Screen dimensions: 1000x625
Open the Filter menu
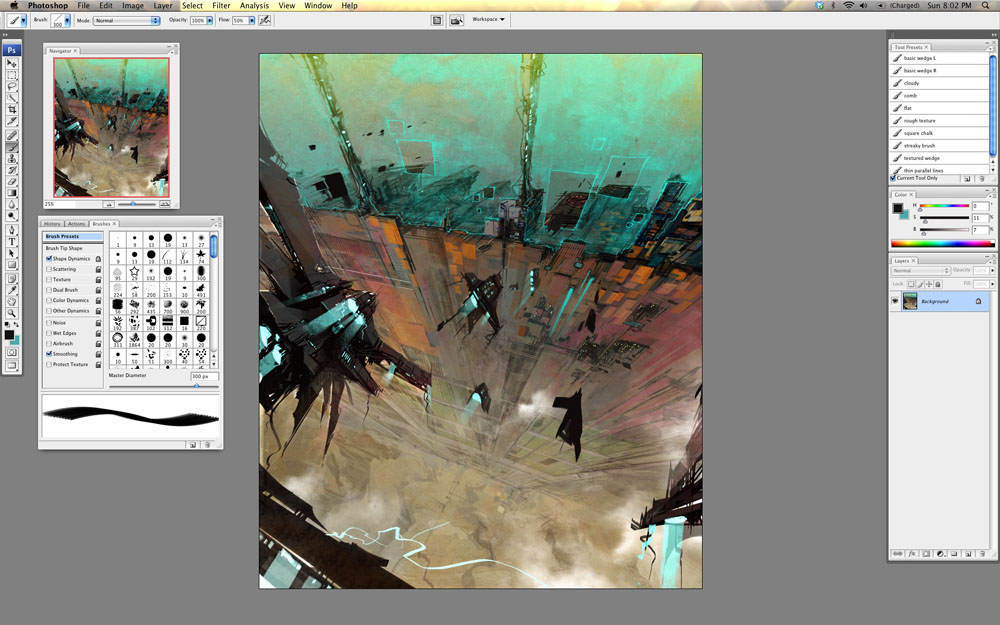[221, 6]
